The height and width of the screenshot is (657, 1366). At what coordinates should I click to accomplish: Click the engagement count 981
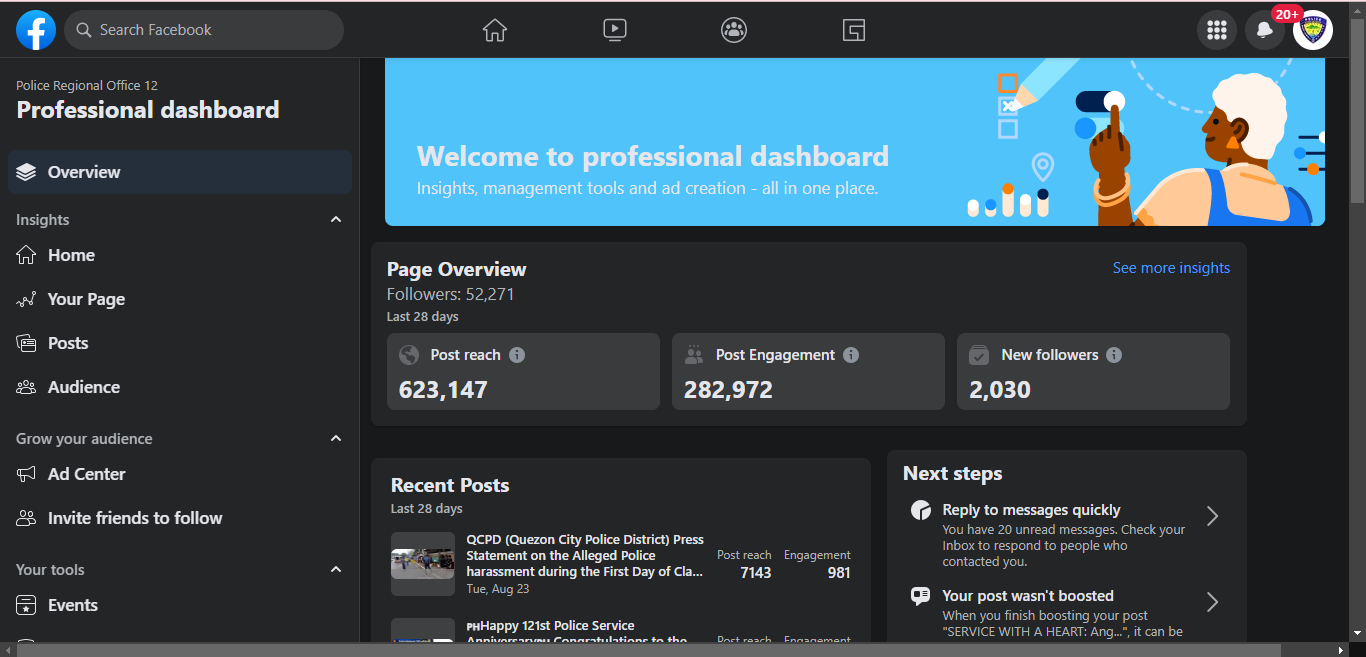pyautogui.click(x=839, y=573)
